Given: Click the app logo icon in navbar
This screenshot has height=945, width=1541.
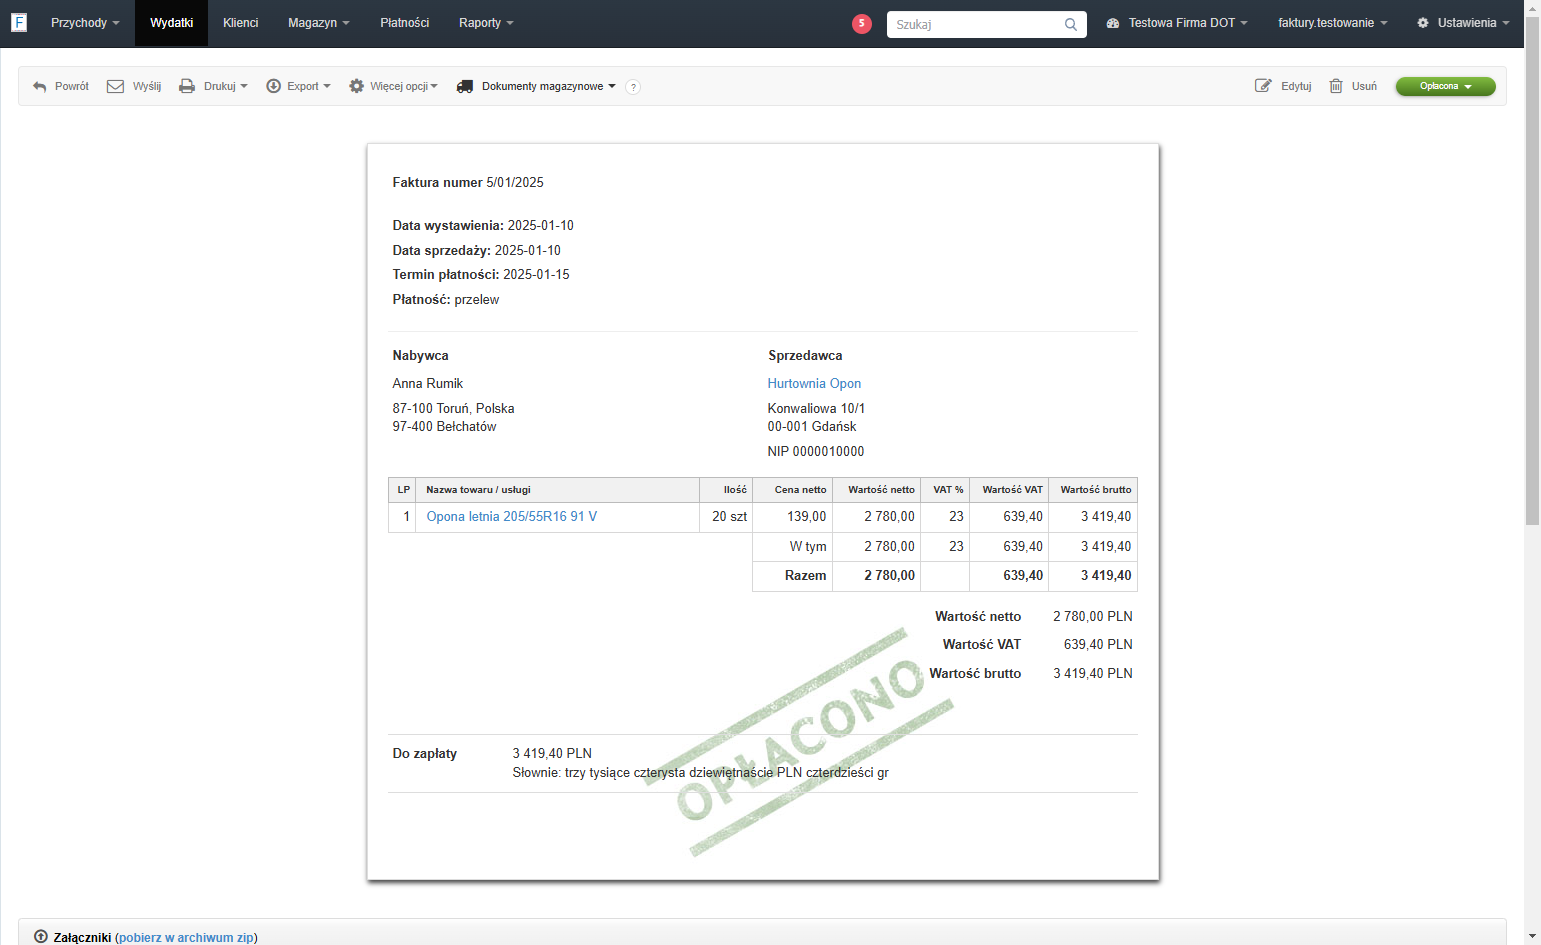Looking at the screenshot, I should (19, 22).
